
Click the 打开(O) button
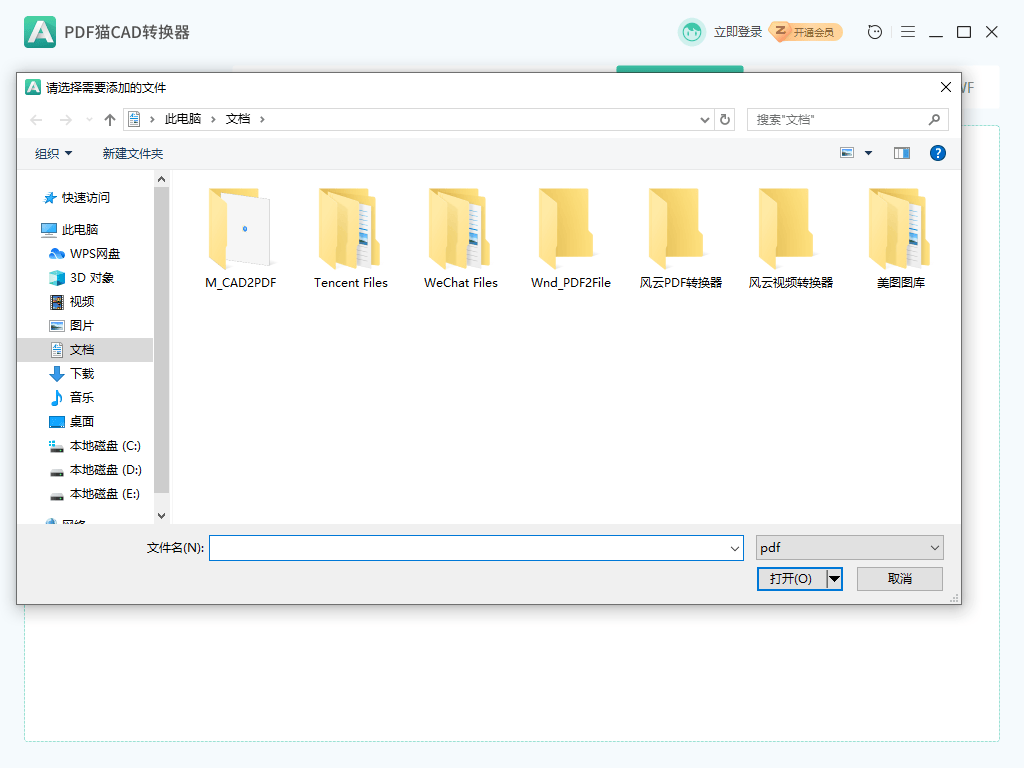pos(792,579)
